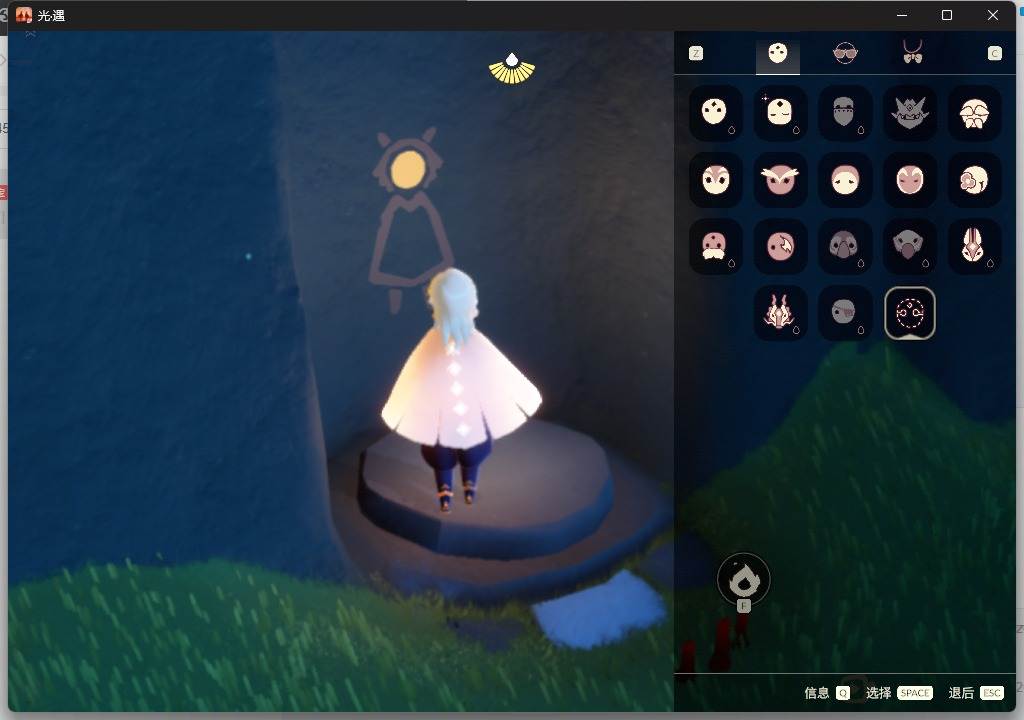1024x720 pixels.
Task: Select the default mask with three dots
Action: point(715,112)
